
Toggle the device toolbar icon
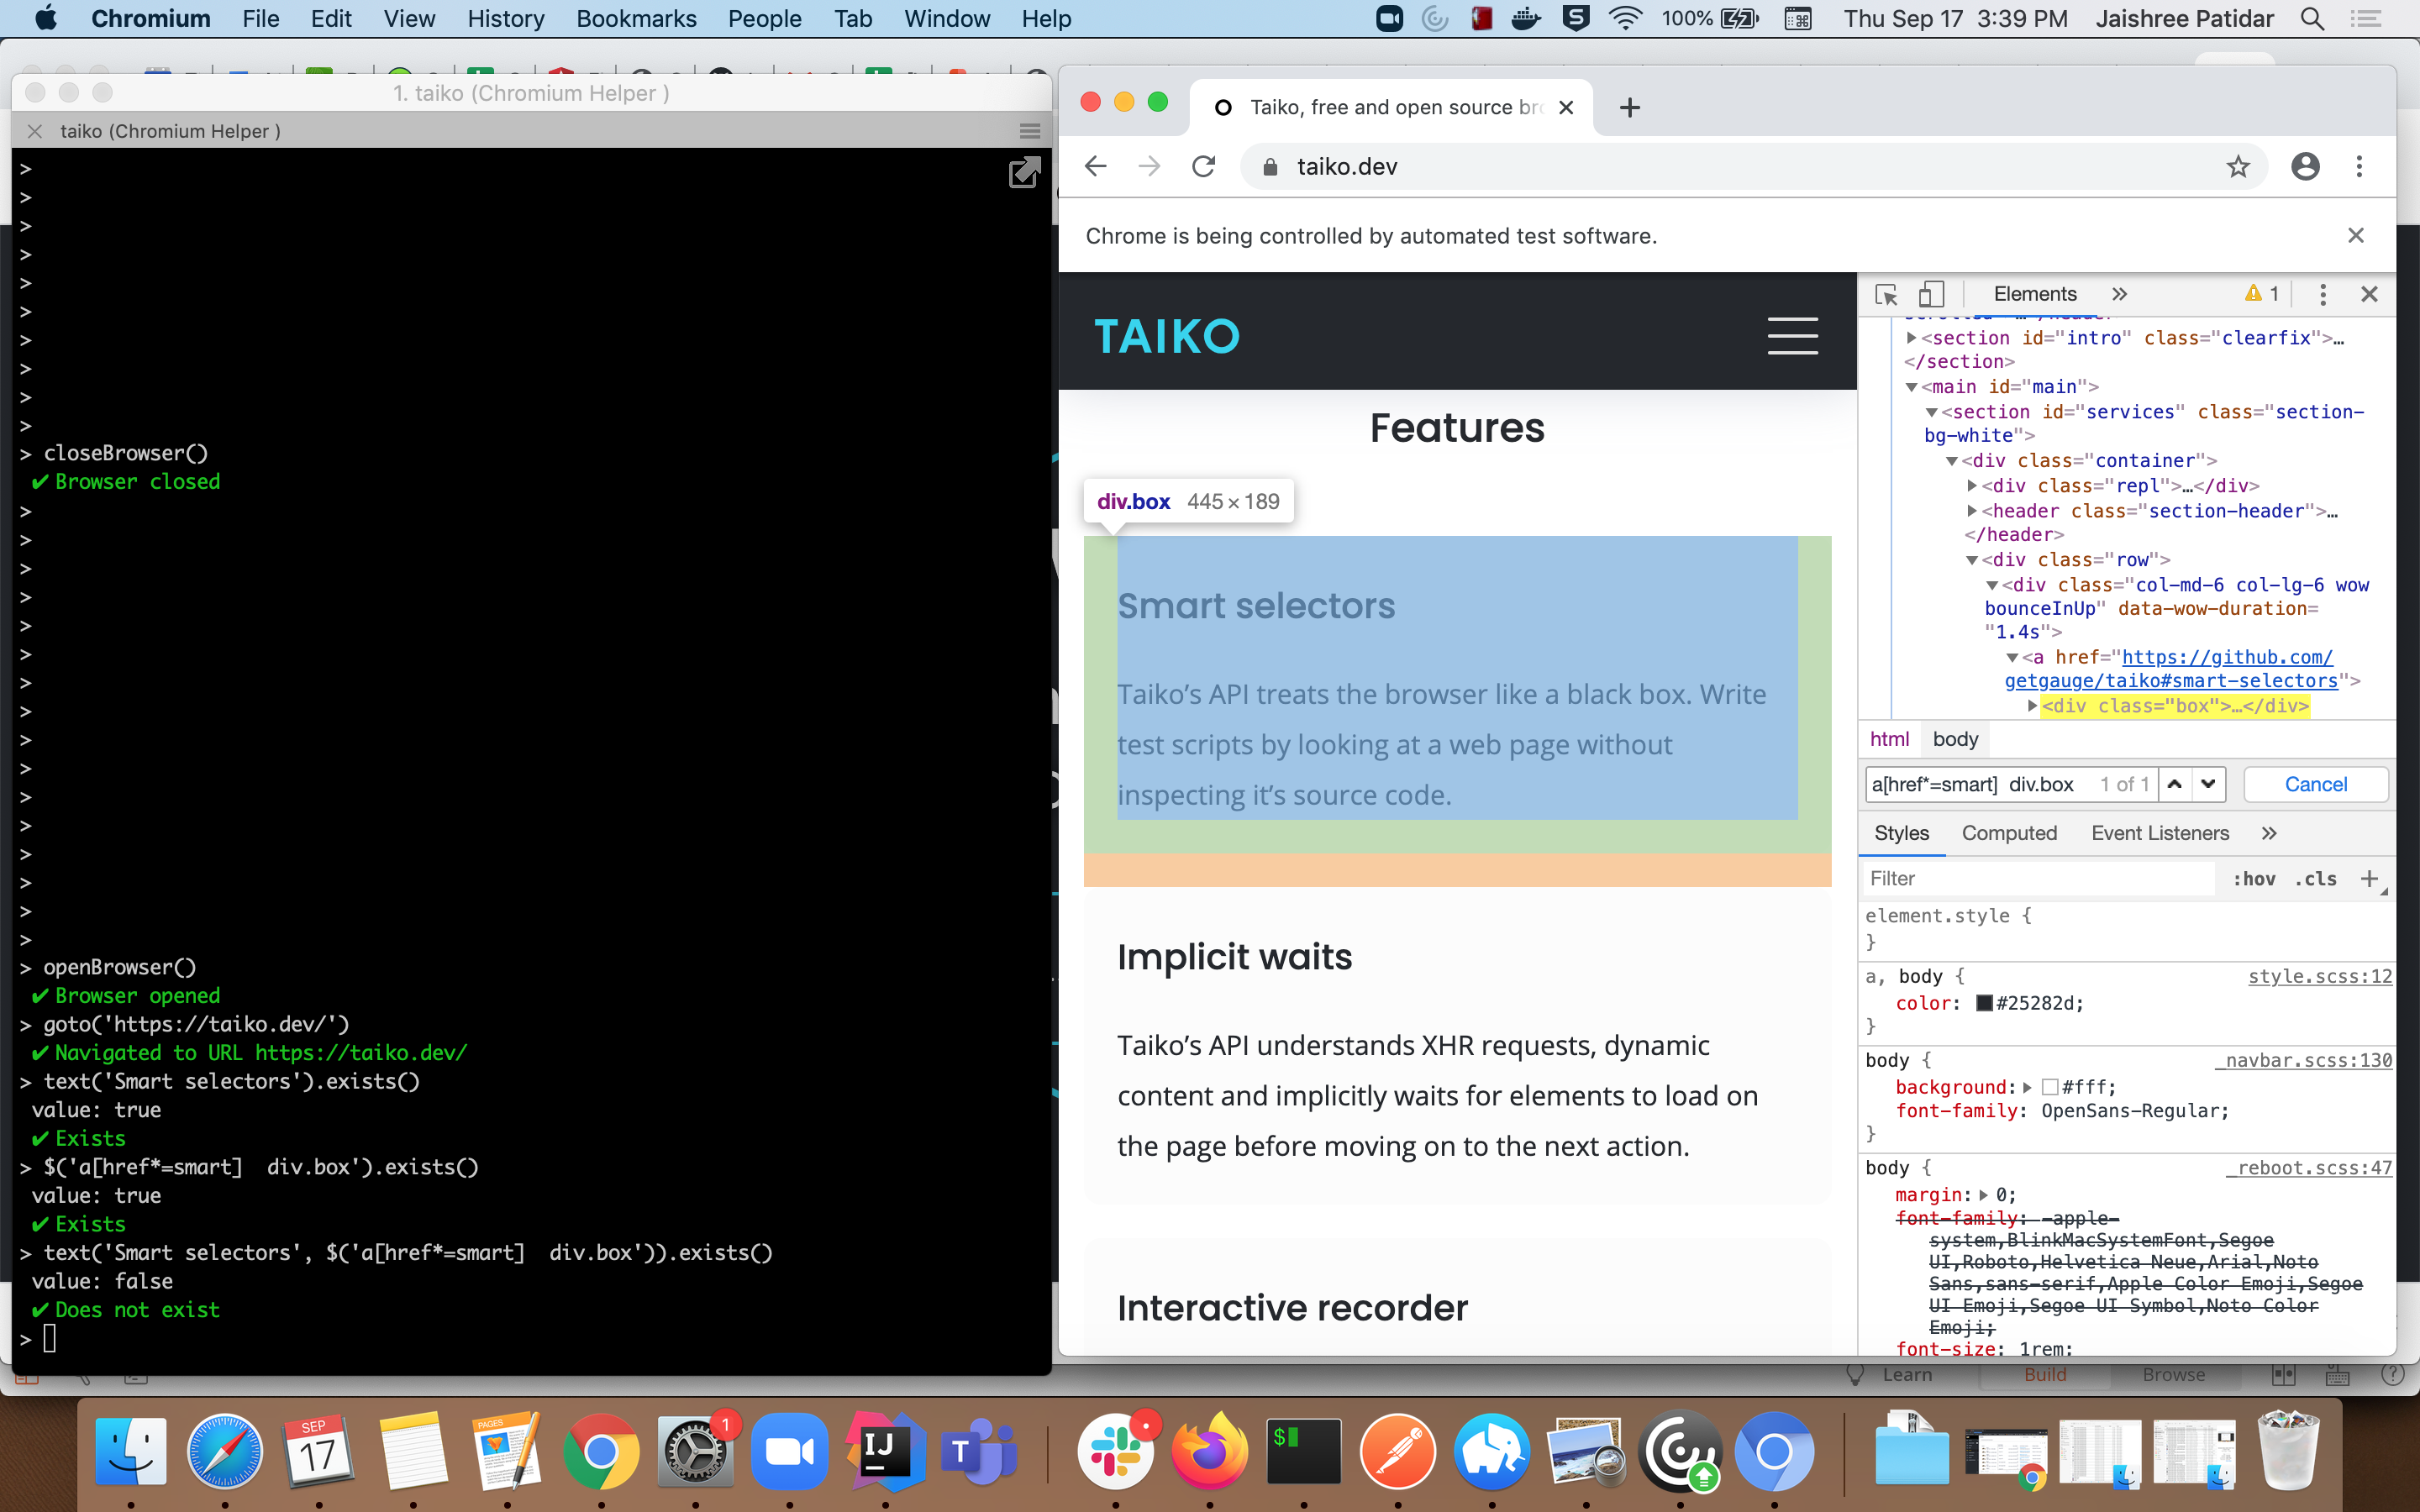point(1931,294)
